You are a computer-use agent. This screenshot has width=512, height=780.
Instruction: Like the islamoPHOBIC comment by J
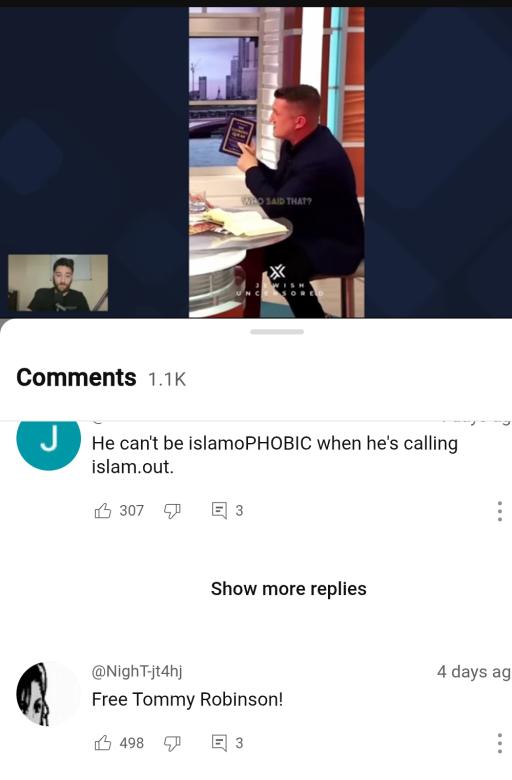(x=103, y=510)
